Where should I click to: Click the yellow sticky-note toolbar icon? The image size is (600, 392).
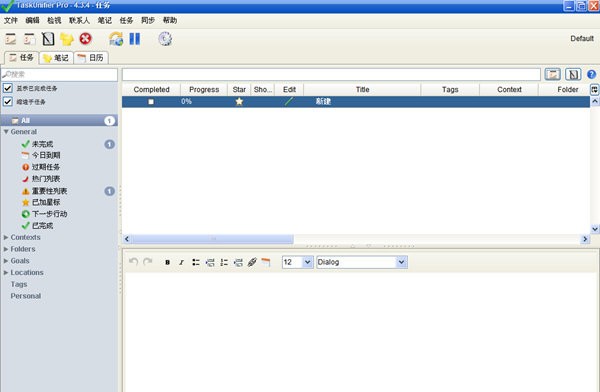(67, 39)
